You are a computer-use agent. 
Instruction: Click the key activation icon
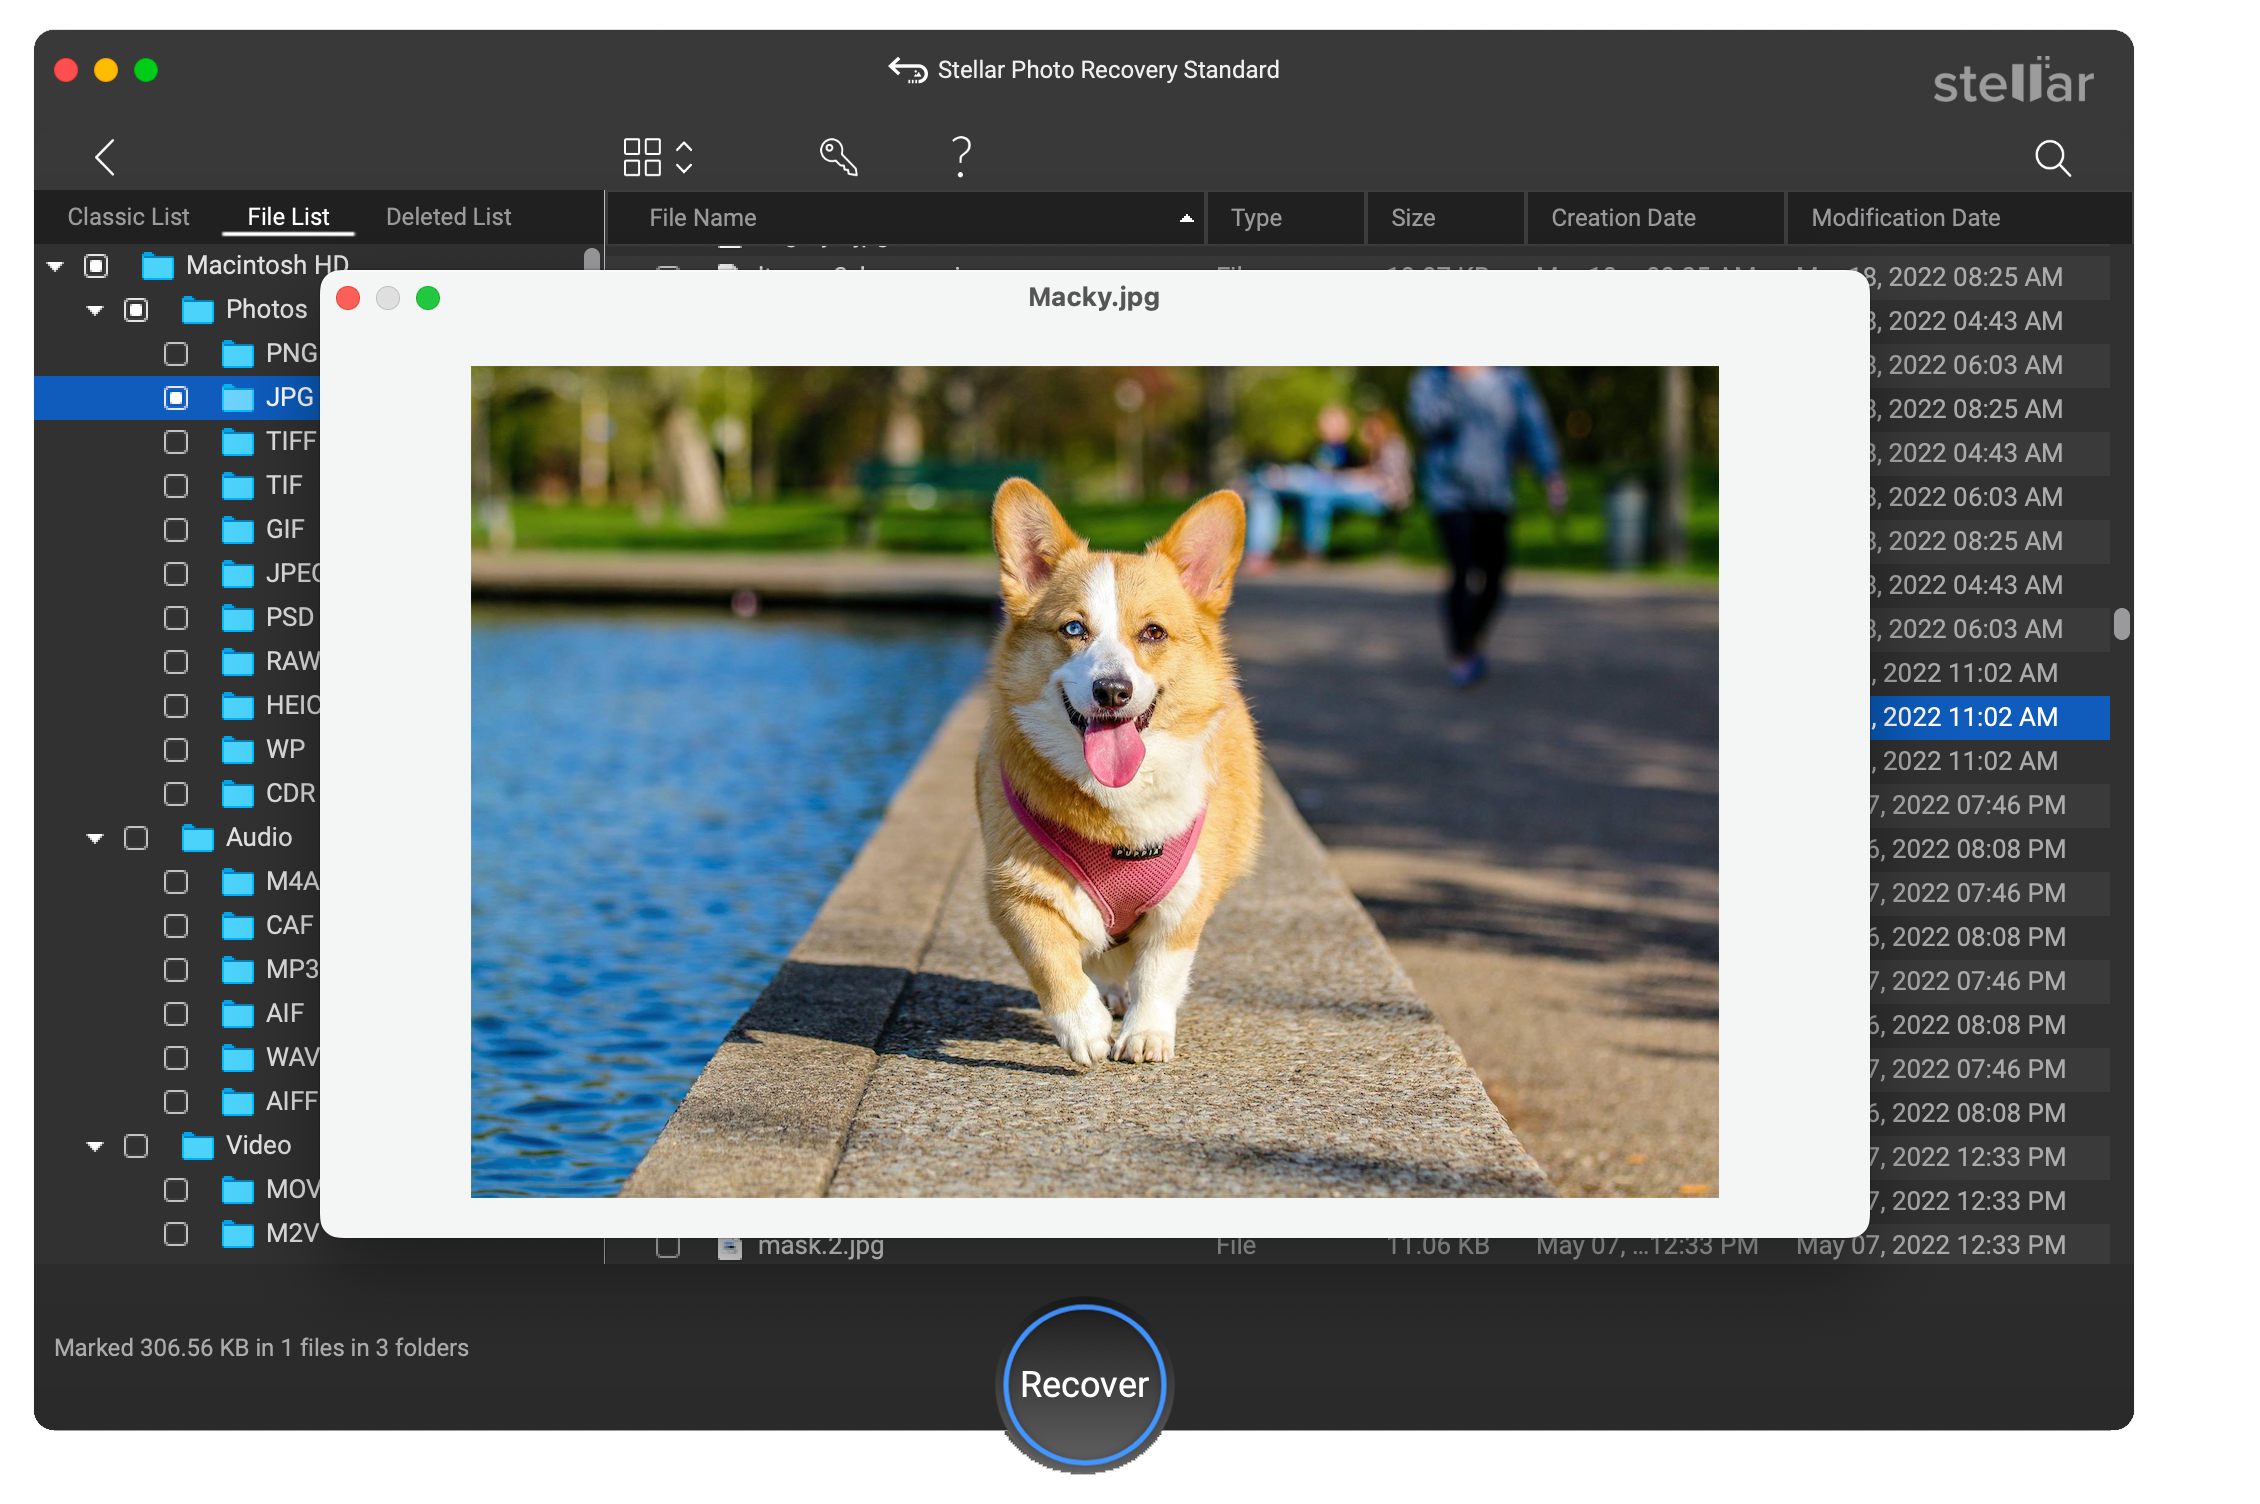(x=838, y=157)
